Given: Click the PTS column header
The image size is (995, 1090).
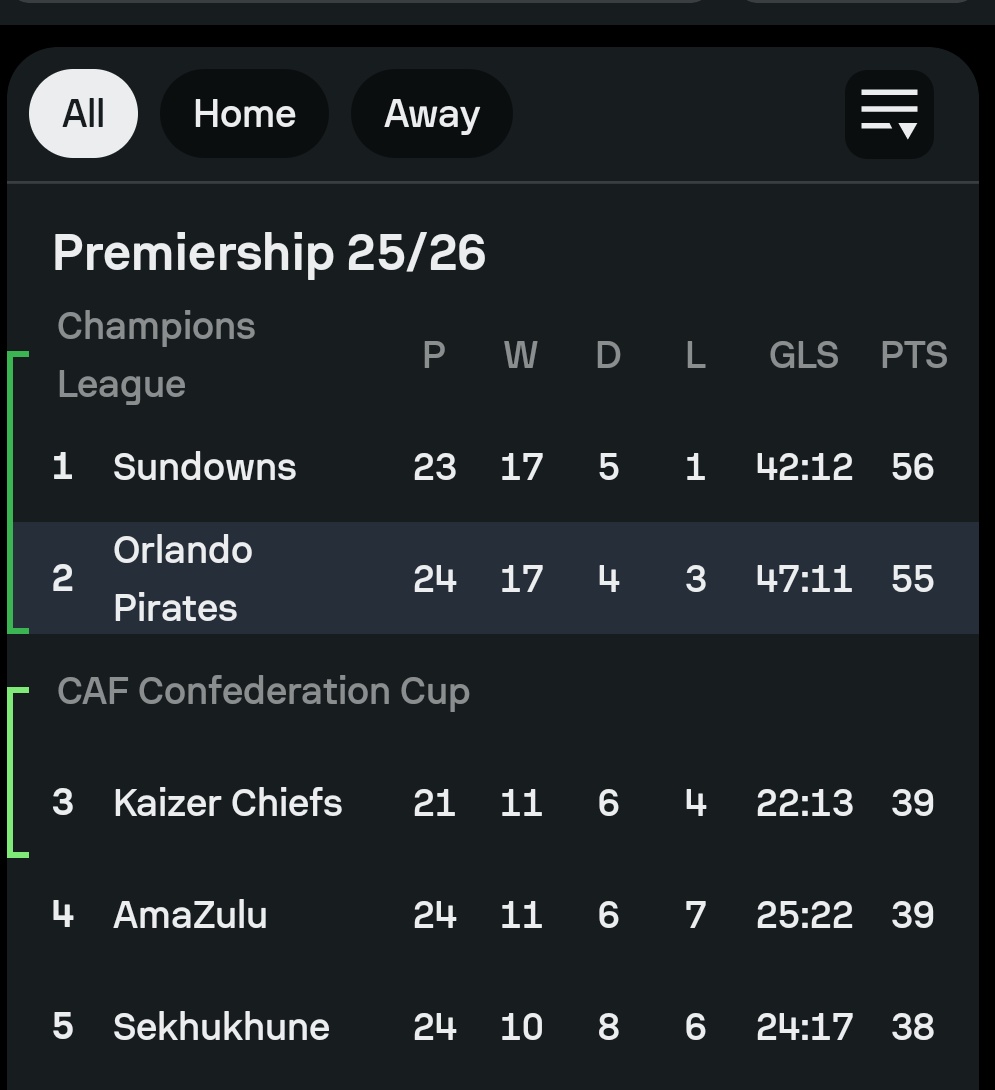Looking at the screenshot, I should pyautogui.click(x=913, y=355).
